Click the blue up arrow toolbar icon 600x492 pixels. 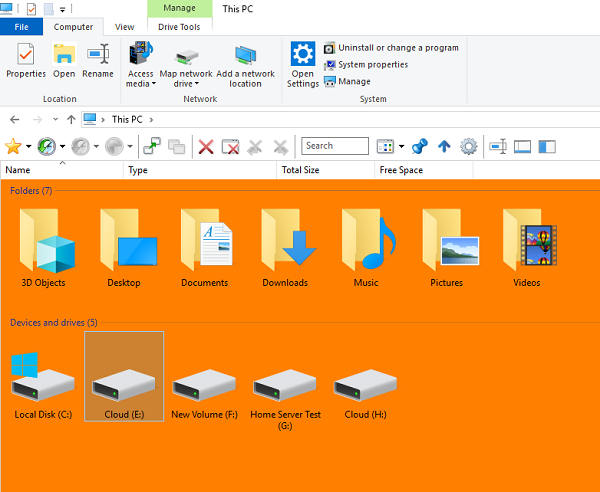(x=444, y=147)
